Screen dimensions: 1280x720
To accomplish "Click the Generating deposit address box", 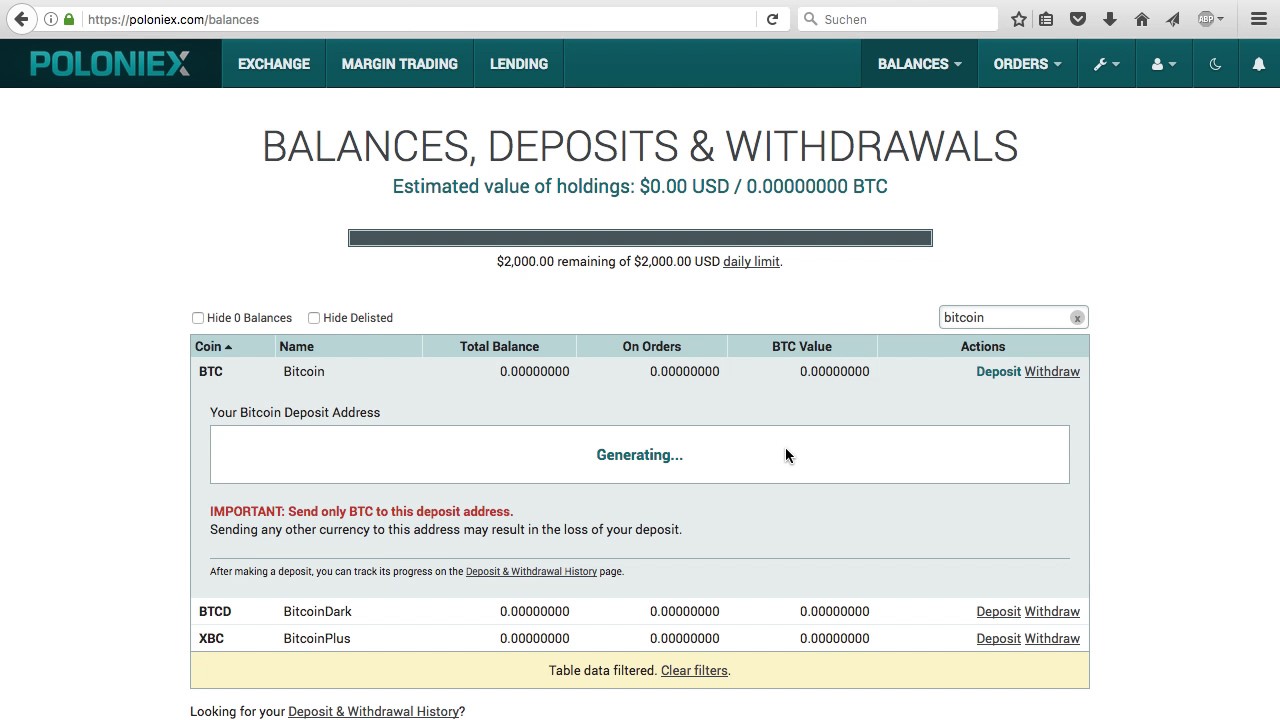I will [640, 455].
